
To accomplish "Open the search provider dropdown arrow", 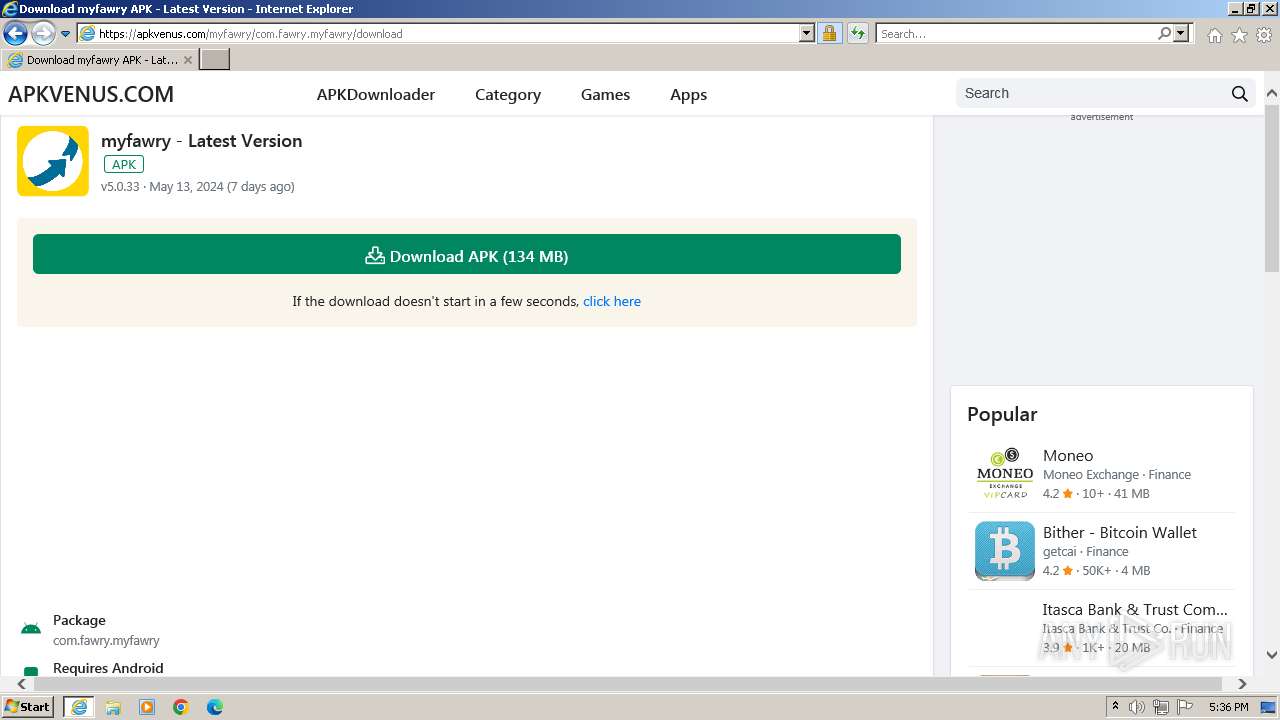I will pos(1181,33).
